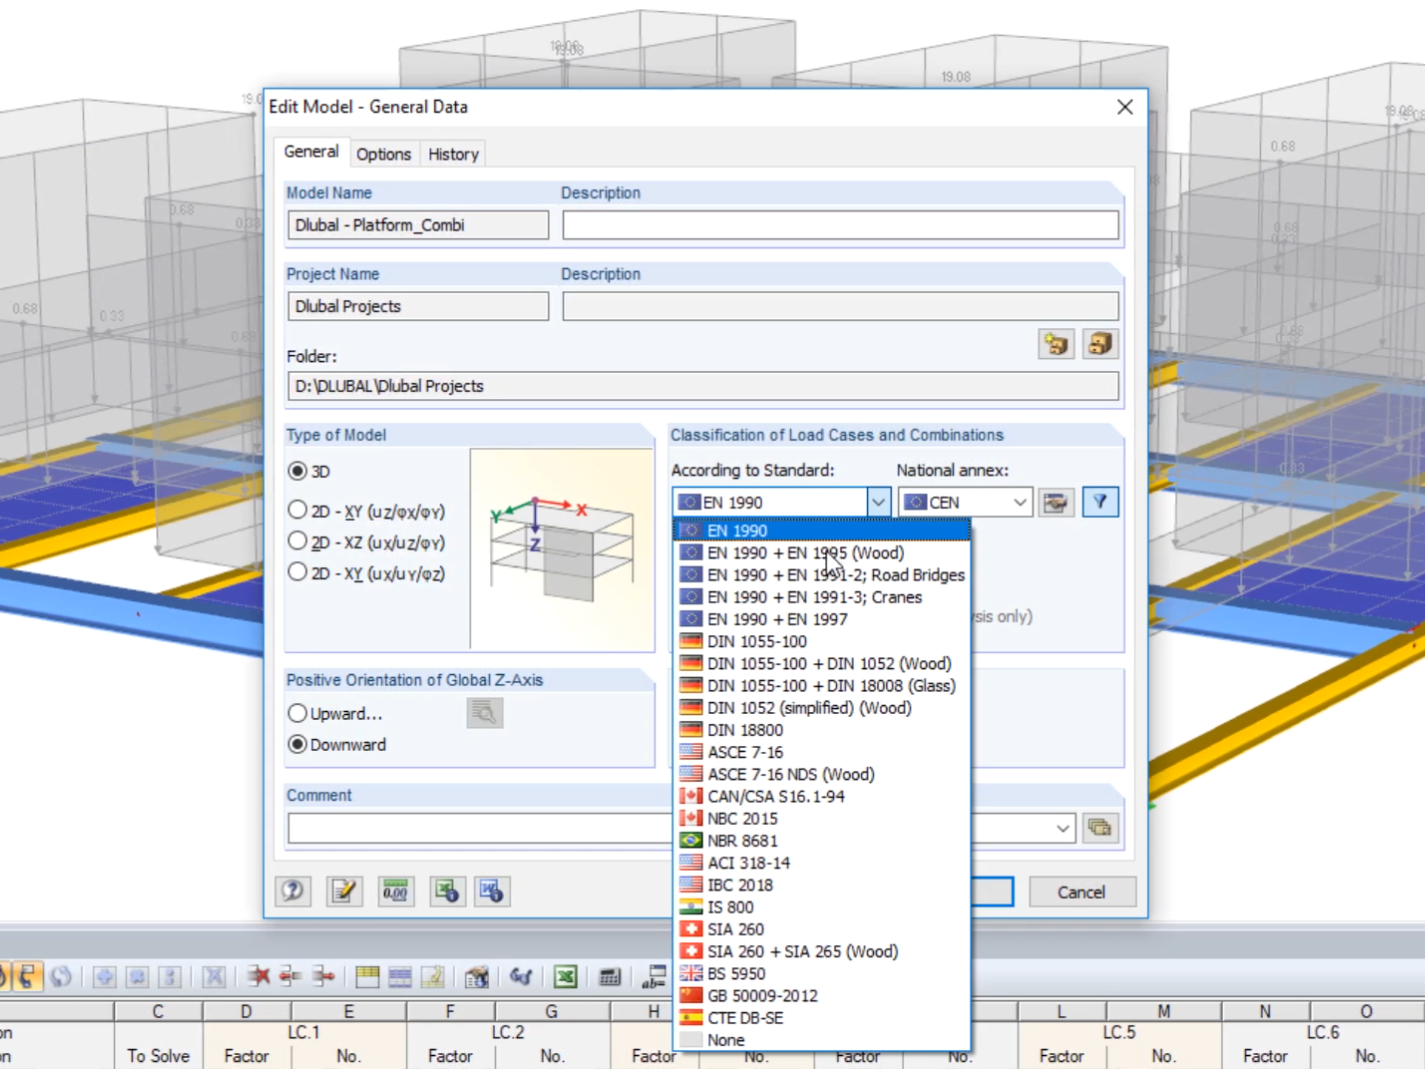Click the greyed Excel X toolbar icon
Screen dimensions: 1425x1069
214,976
